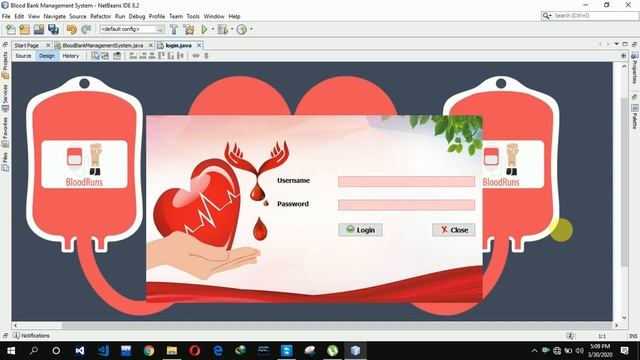Click the Password text field
Screen dimensions: 640x360
(x=407, y=205)
